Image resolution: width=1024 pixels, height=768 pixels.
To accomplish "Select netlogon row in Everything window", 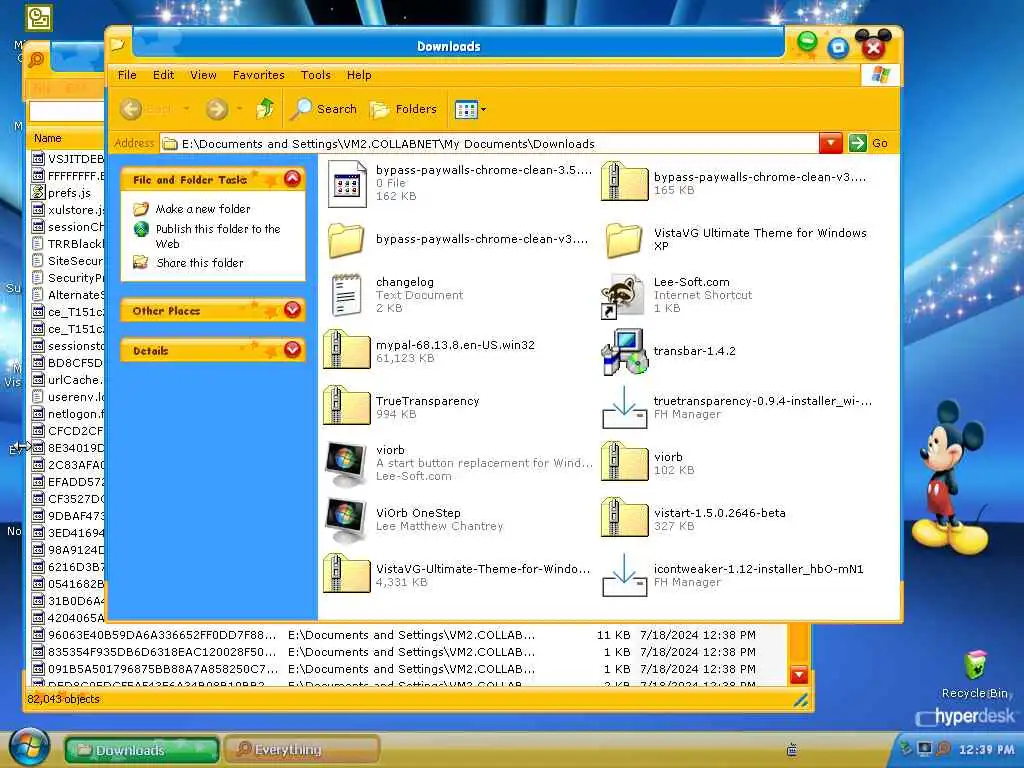I will click(68, 413).
